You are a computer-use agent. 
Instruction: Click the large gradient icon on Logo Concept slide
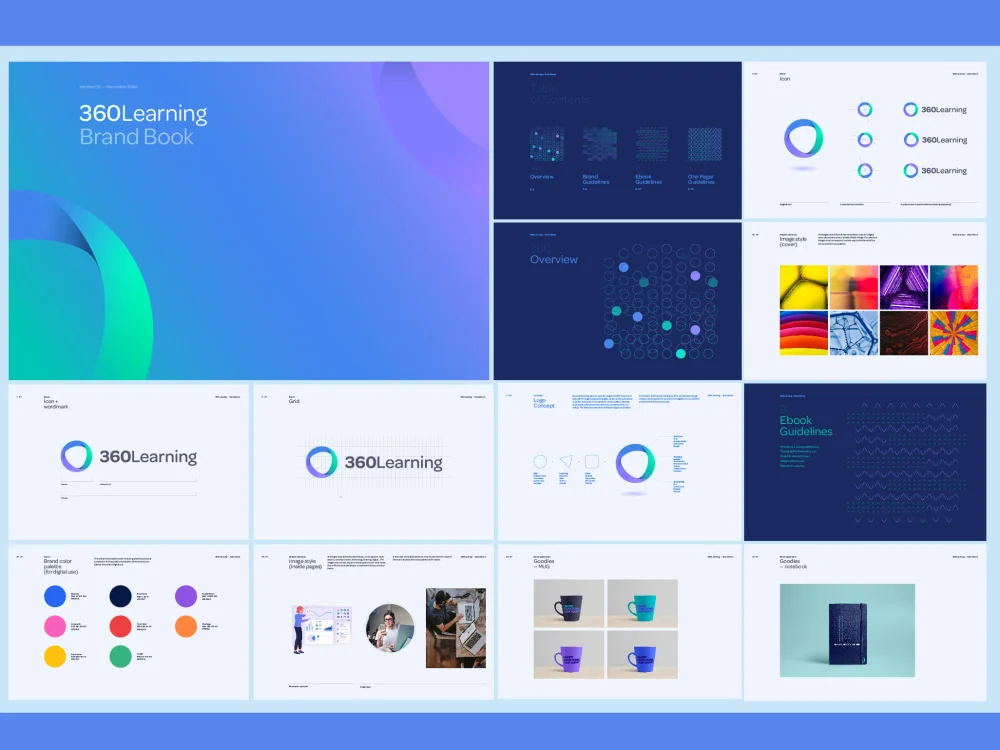[635, 463]
